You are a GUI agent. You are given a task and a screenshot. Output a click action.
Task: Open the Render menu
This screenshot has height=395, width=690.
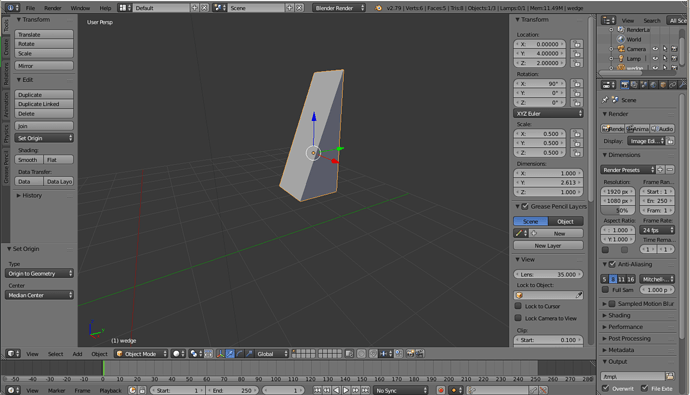(53, 8)
